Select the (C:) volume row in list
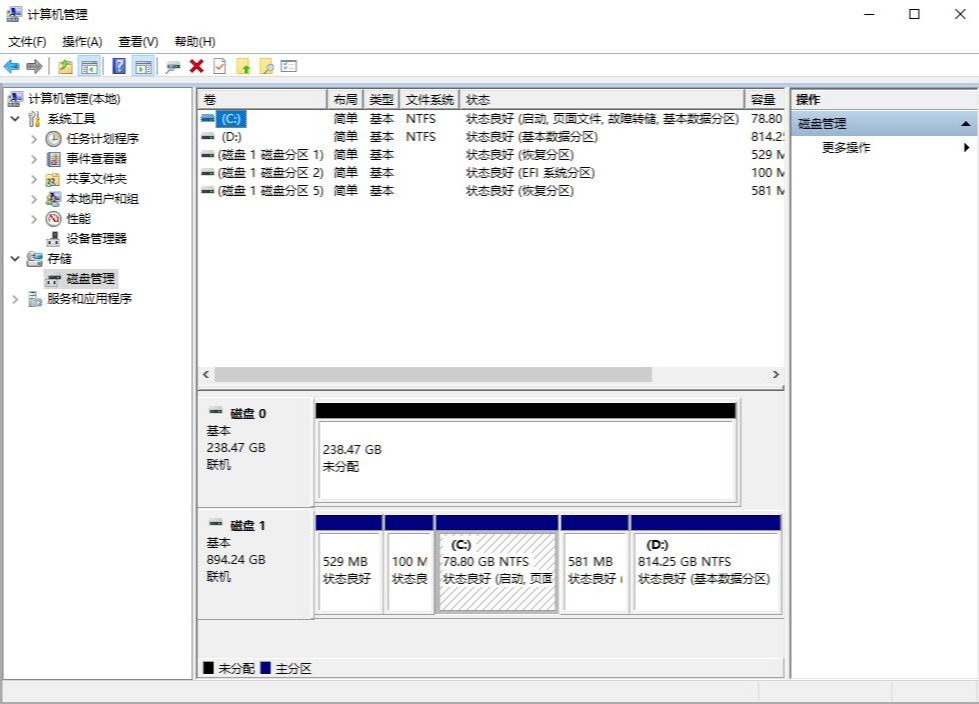The width and height of the screenshot is (979, 704). click(491, 119)
